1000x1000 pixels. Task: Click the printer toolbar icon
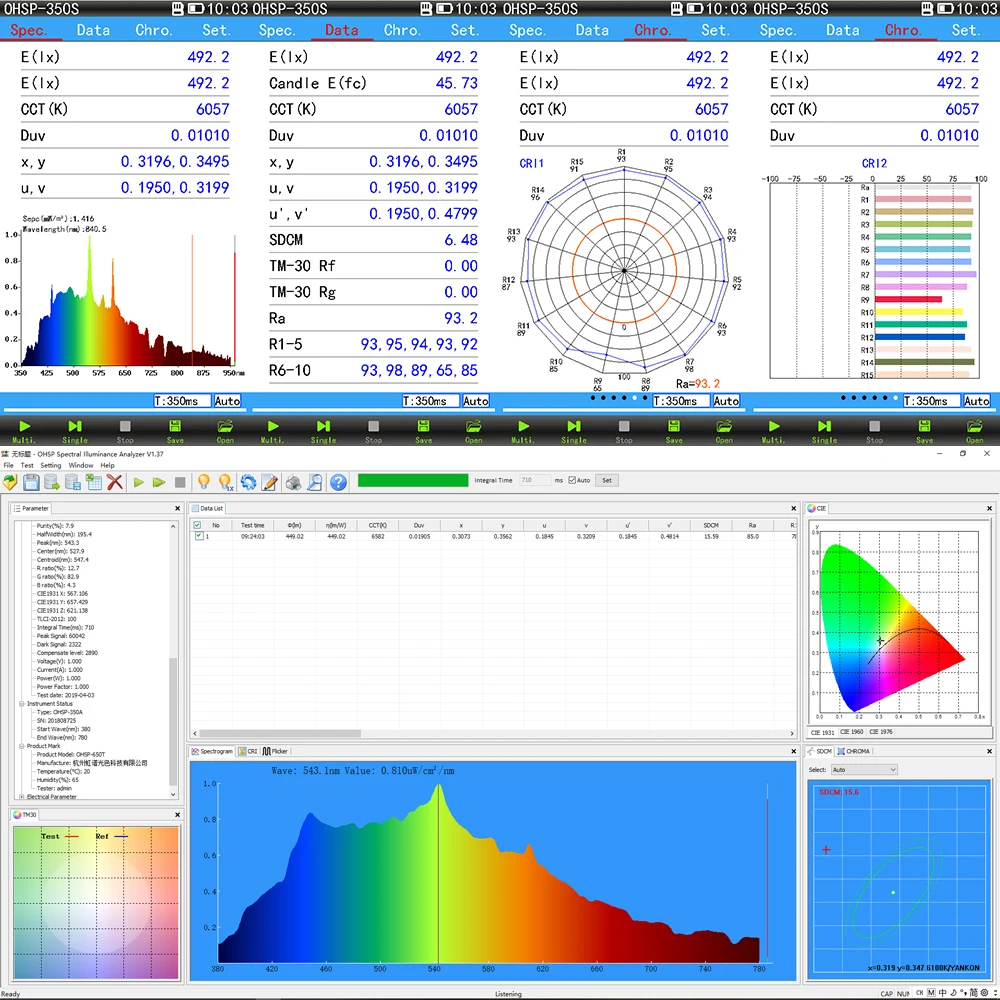(x=293, y=482)
